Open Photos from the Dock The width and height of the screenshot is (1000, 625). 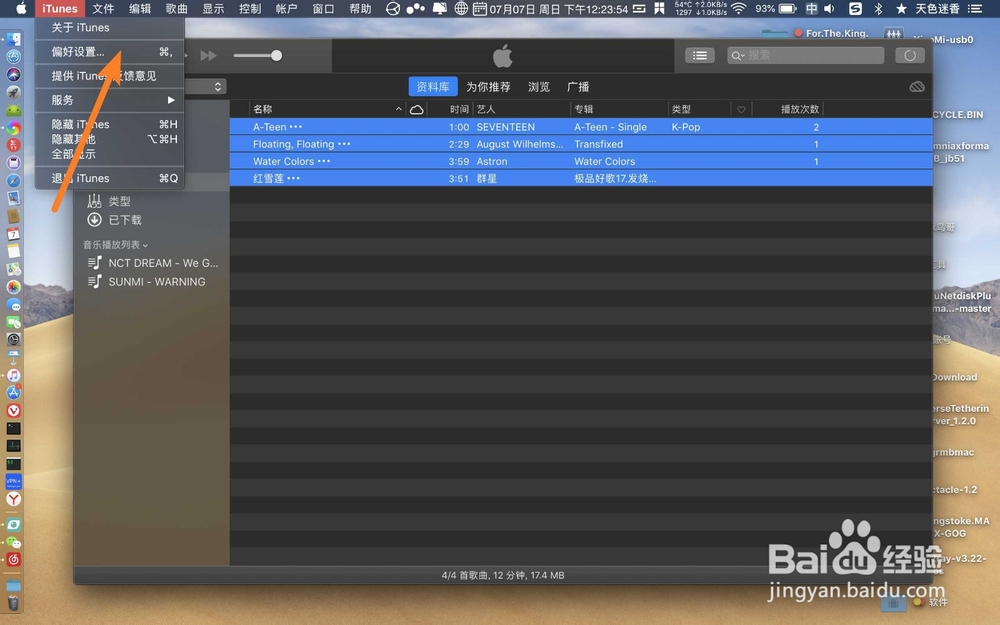click(13, 287)
